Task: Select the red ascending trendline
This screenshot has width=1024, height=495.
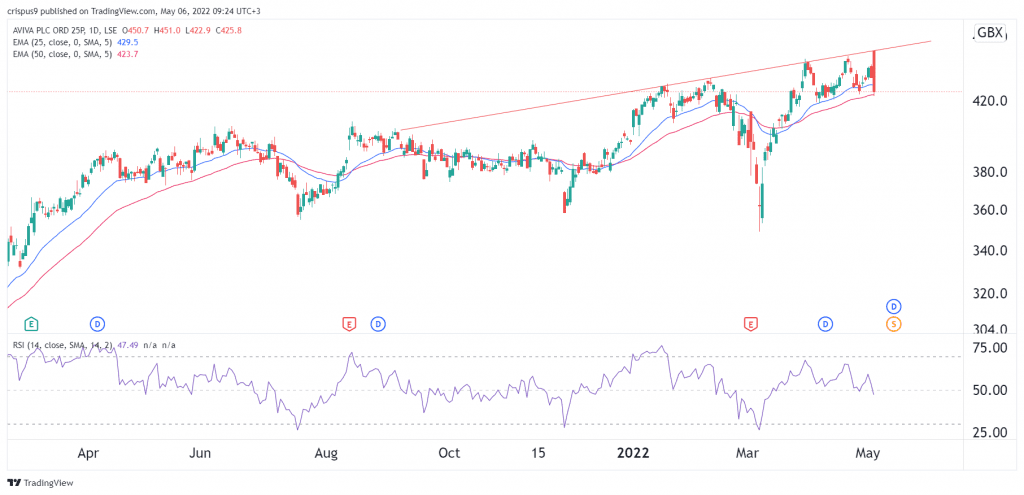Action: pyautogui.click(x=665, y=86)
